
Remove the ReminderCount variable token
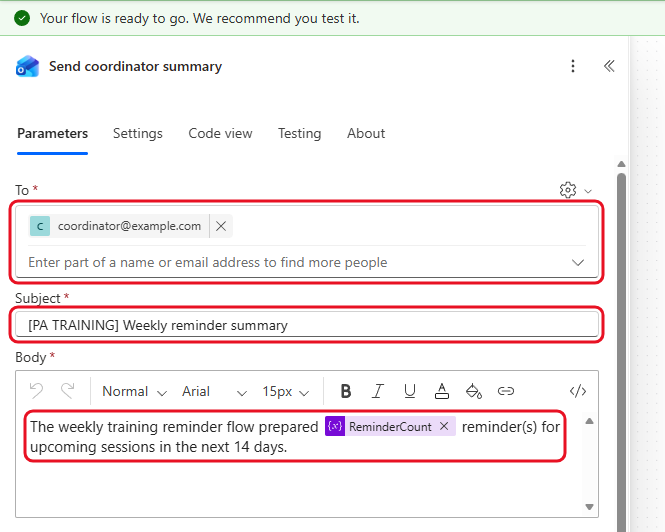point(444,426)
